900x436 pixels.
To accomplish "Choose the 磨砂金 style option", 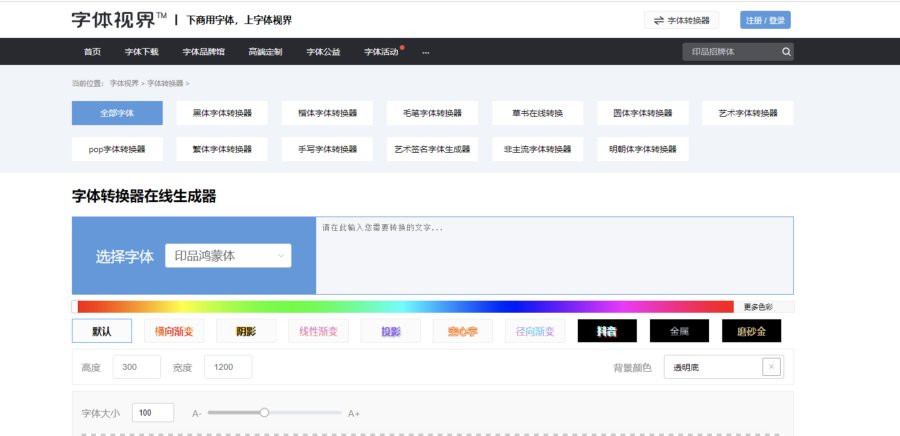I will (751, 331).
